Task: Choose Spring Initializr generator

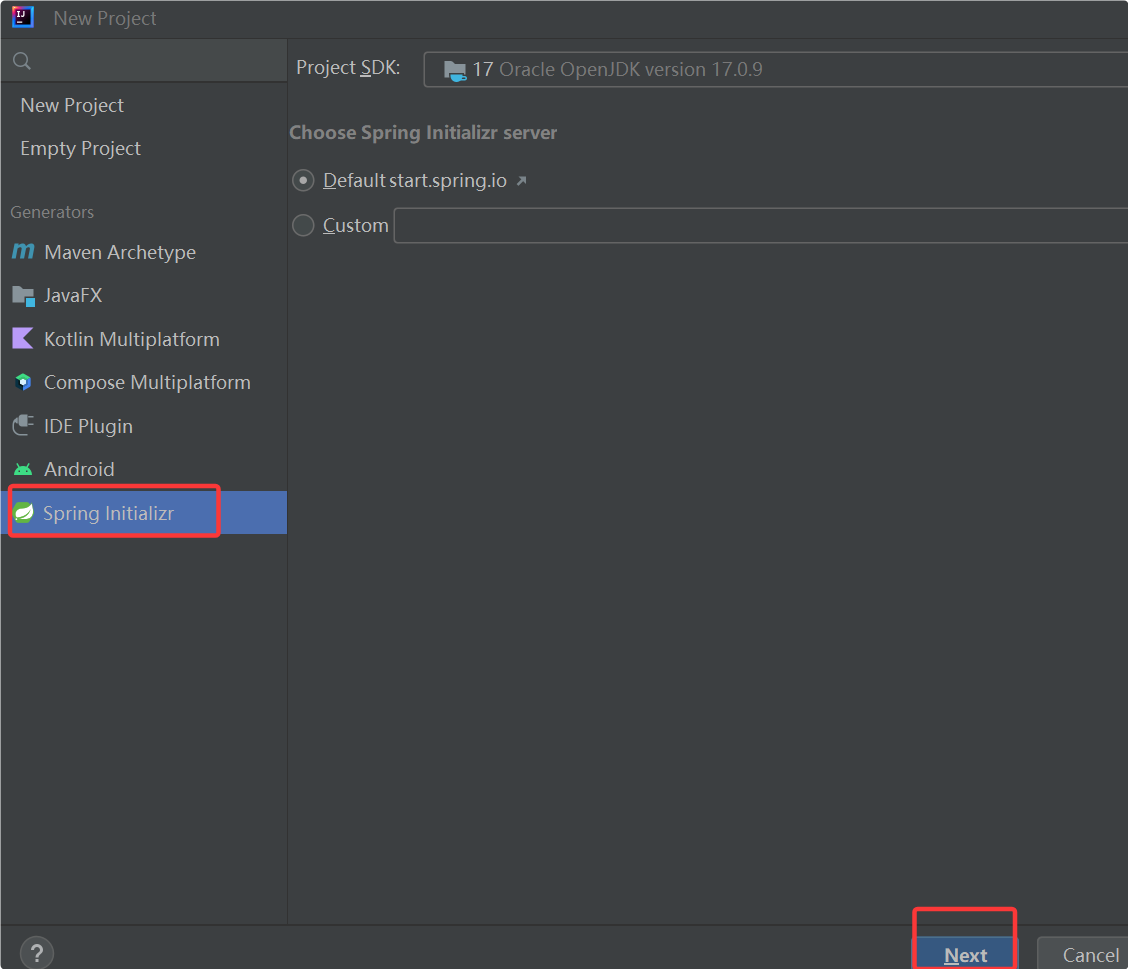Action: pyautogui.click(x=144, y=513)
